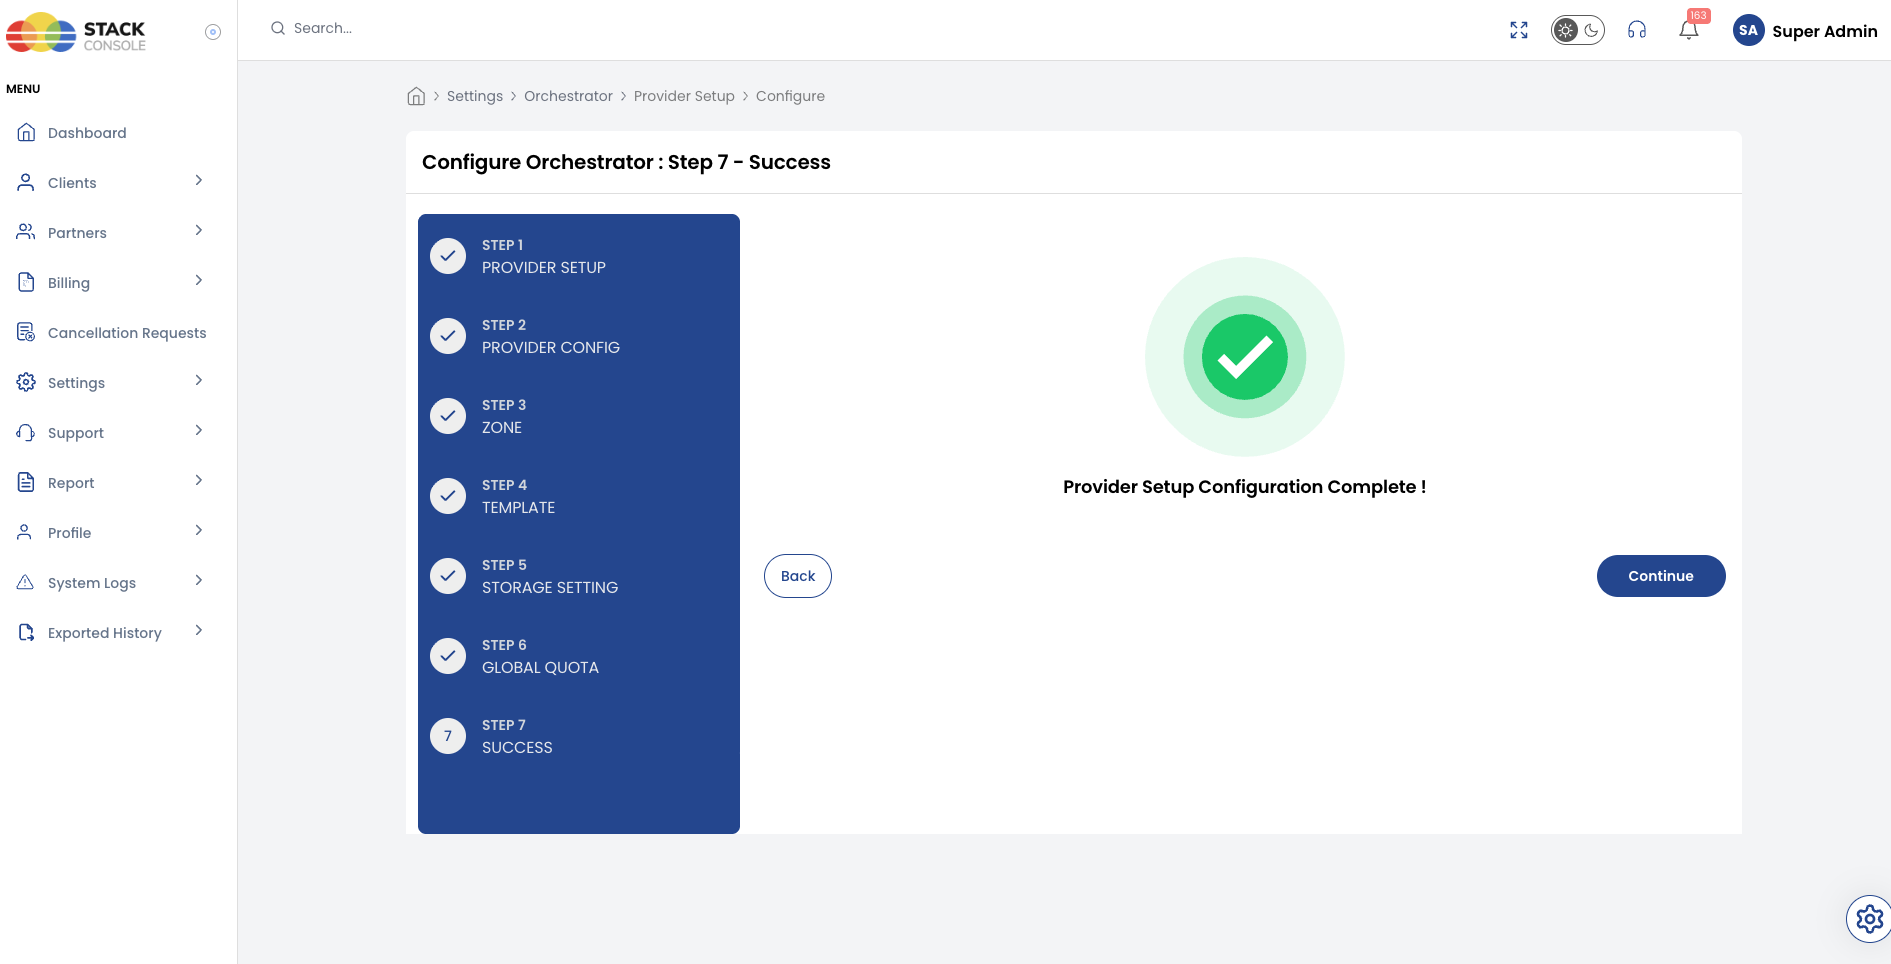
Task: Select Step 7 Success number circle
Action: coord(448,736)
